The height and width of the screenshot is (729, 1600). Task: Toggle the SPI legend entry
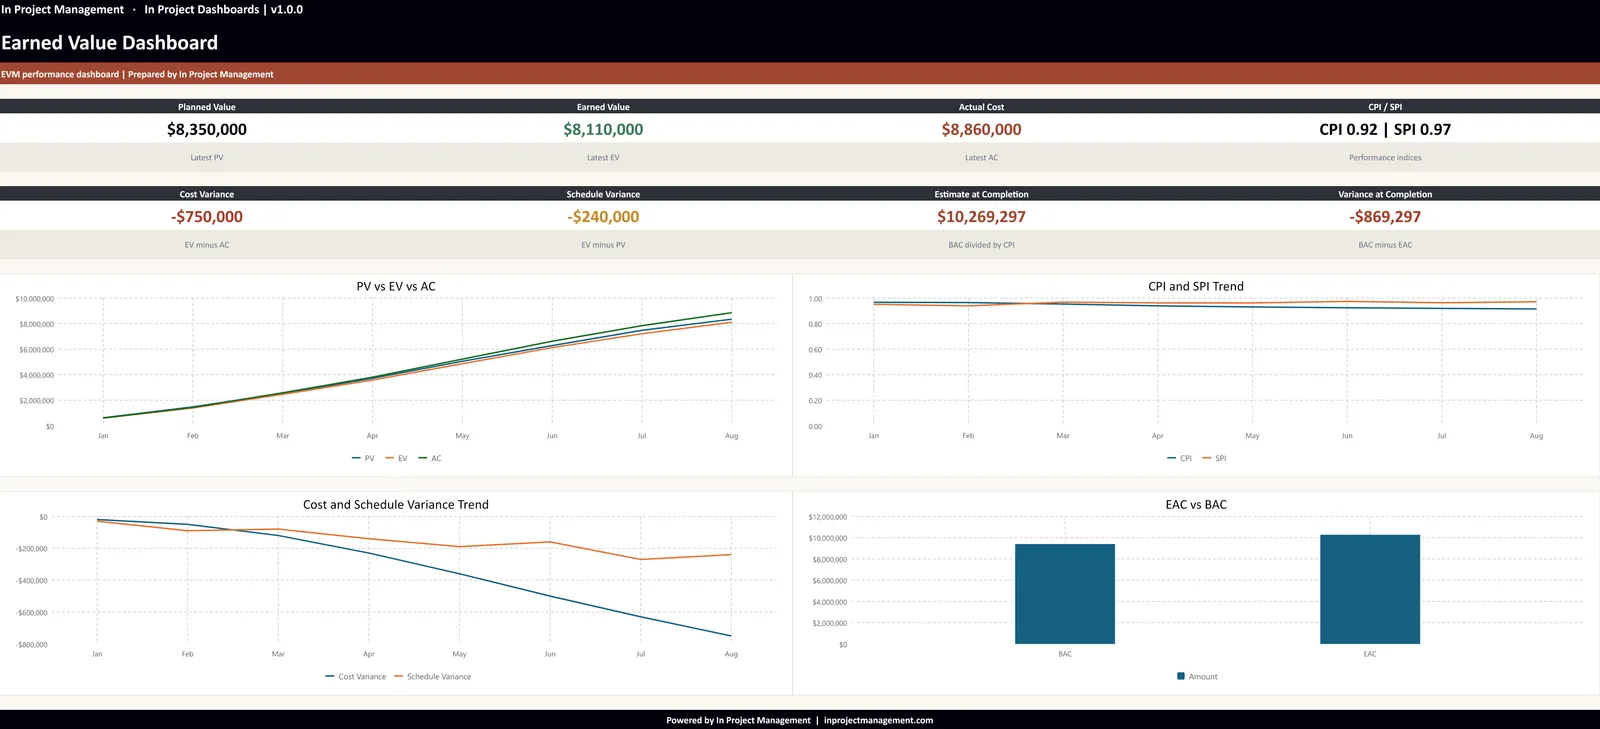point(1214,458)
